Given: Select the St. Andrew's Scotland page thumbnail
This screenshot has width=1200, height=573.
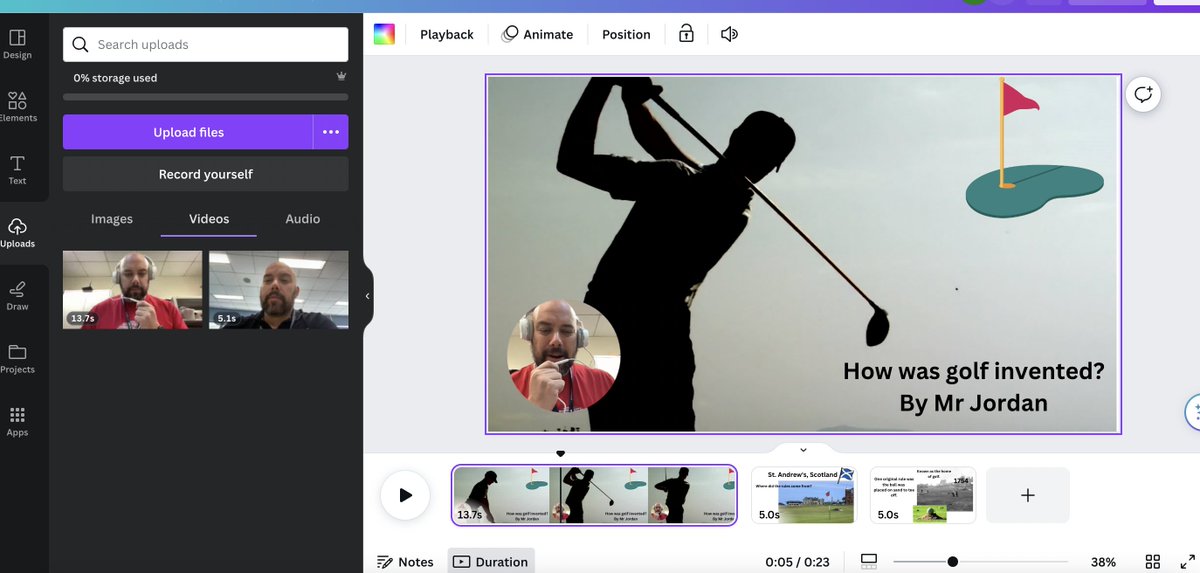Looking at the screenshot, I should coord(803,495).
